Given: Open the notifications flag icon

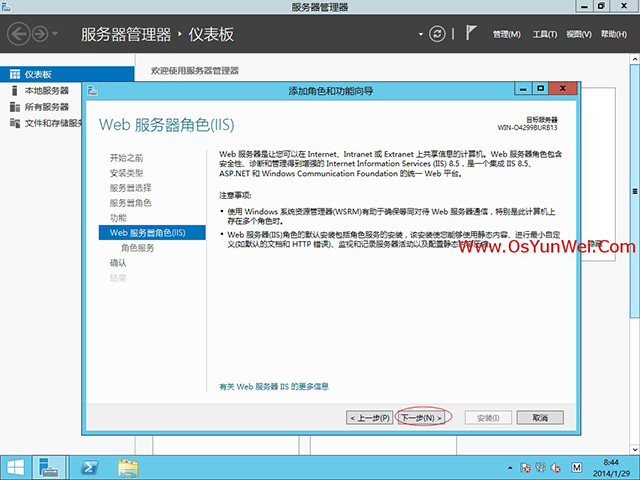Looking at the screenshot, I should [x=472, y=34].
